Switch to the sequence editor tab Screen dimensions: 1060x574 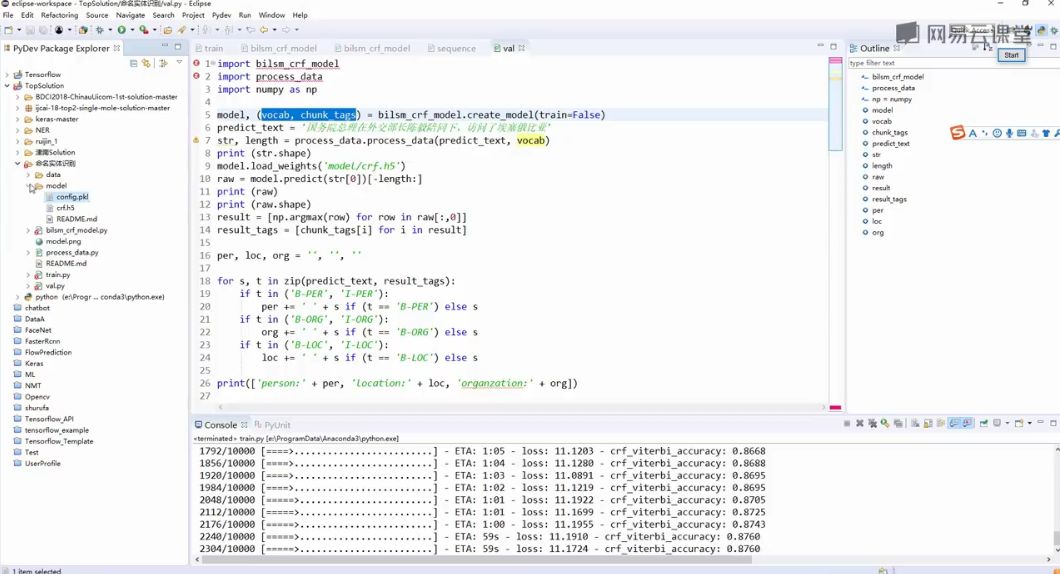[456, 48]
